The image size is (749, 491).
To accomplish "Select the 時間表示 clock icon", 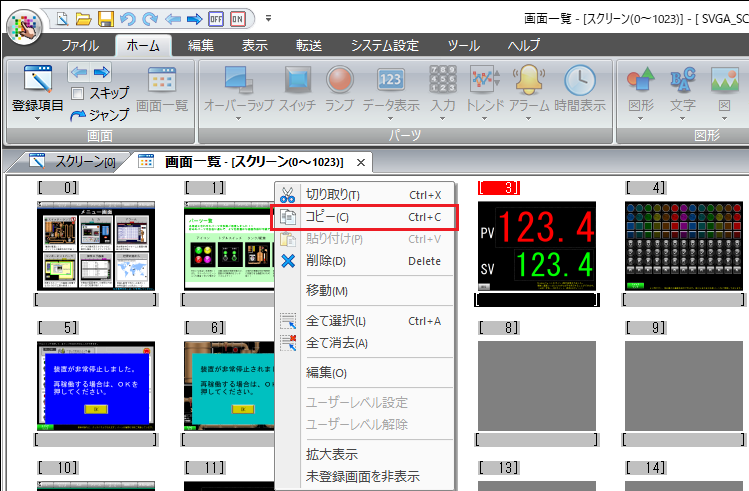I will (x=580, y=82).
